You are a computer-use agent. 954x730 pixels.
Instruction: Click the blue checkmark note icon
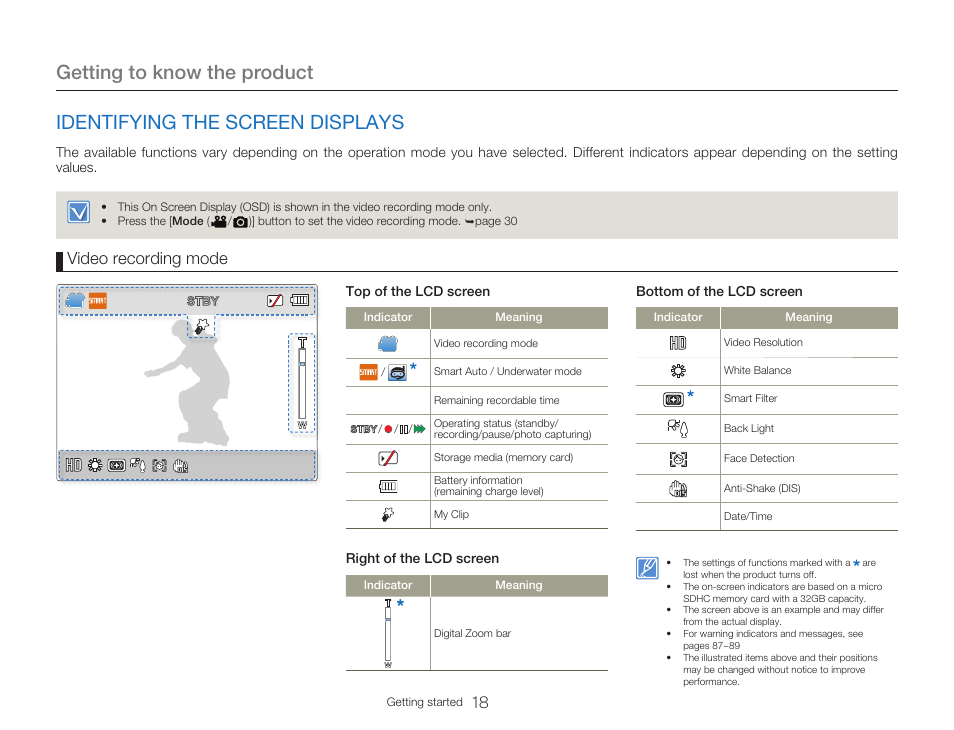(78, 212)
